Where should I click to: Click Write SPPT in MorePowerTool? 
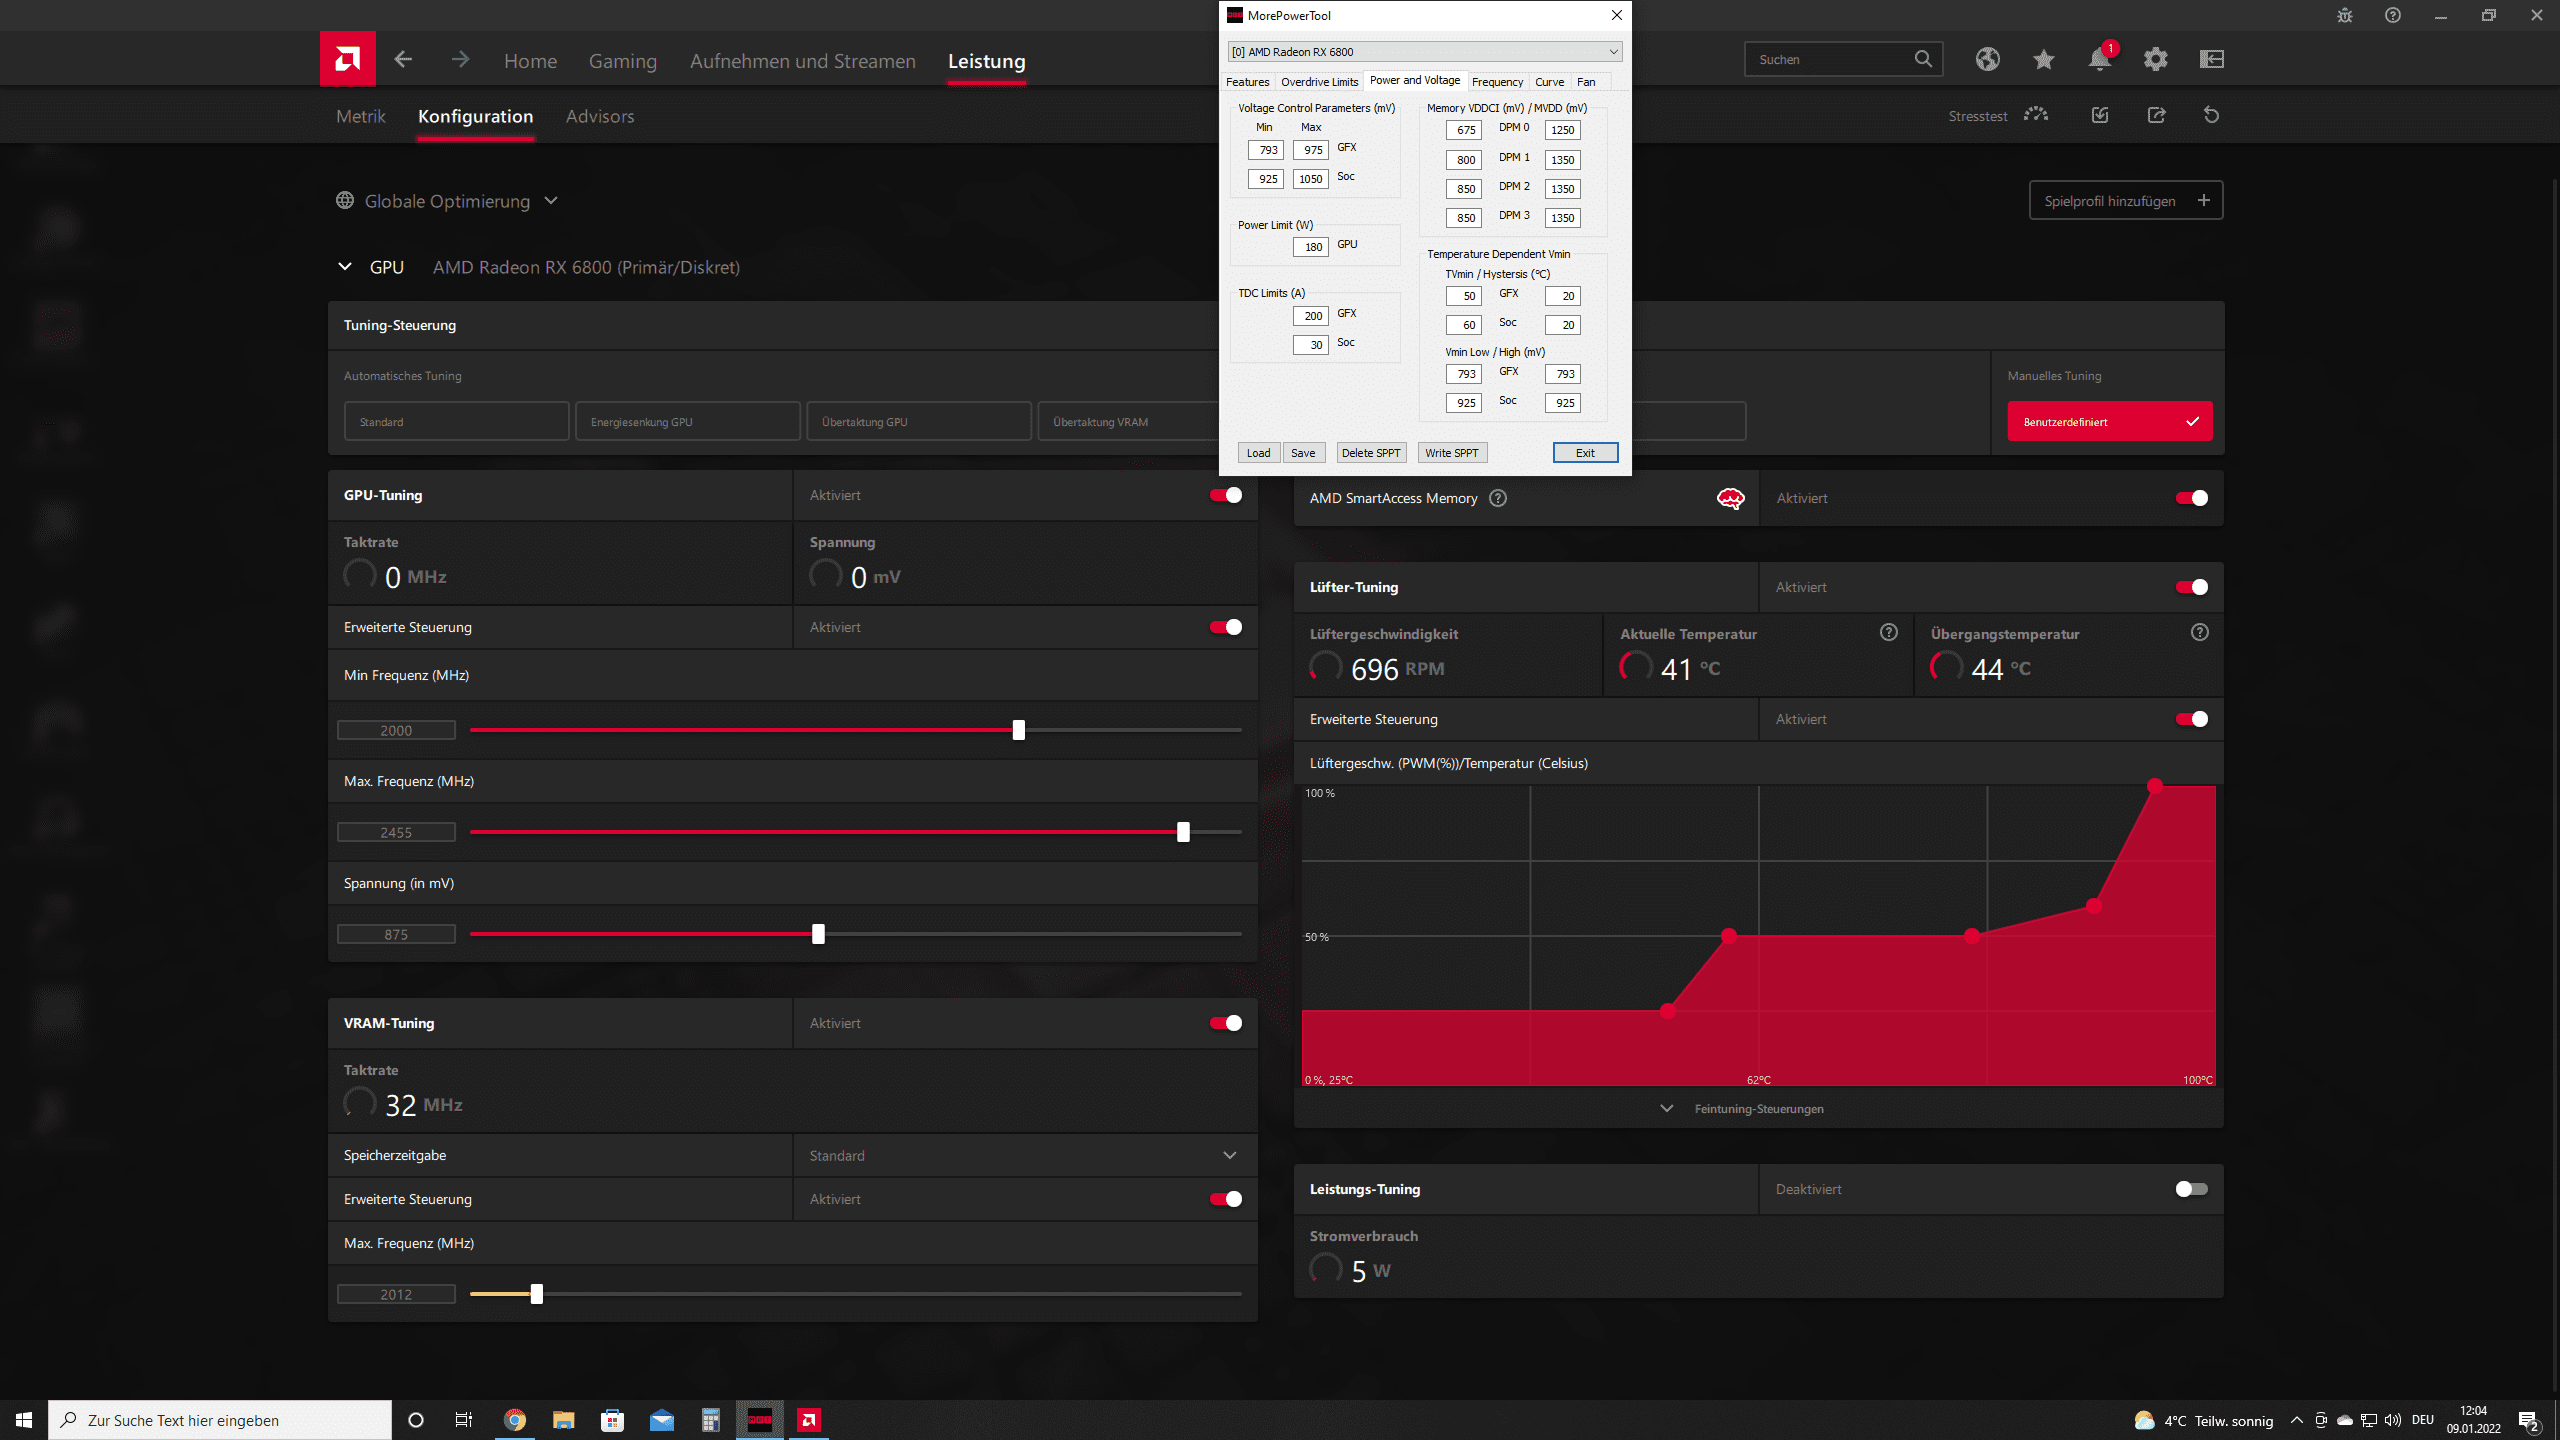[1452, 453]
